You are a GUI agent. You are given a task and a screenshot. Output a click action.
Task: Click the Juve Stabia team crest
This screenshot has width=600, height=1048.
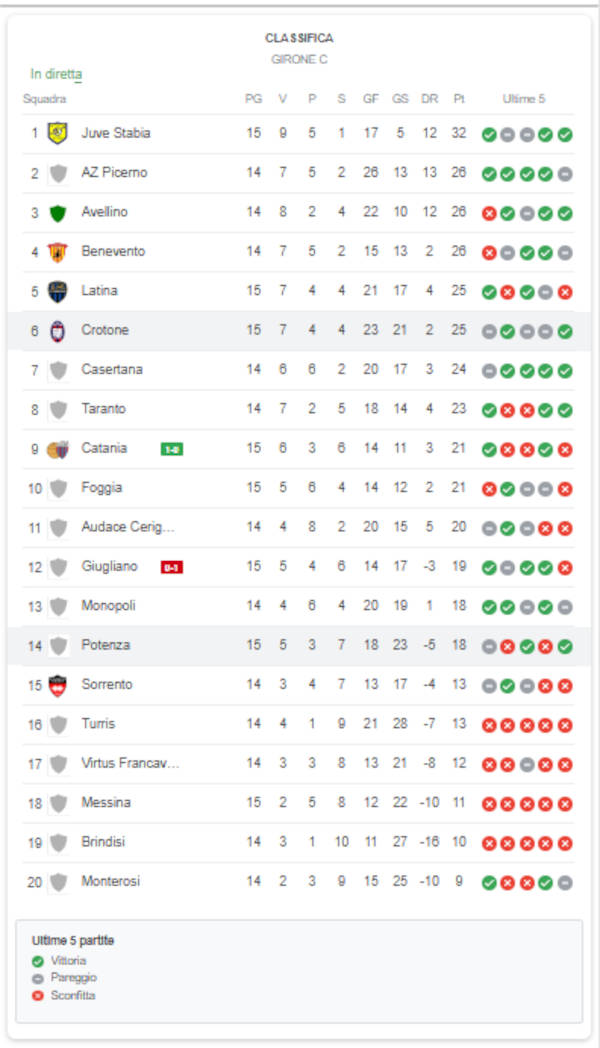click(x=58, y=133)
